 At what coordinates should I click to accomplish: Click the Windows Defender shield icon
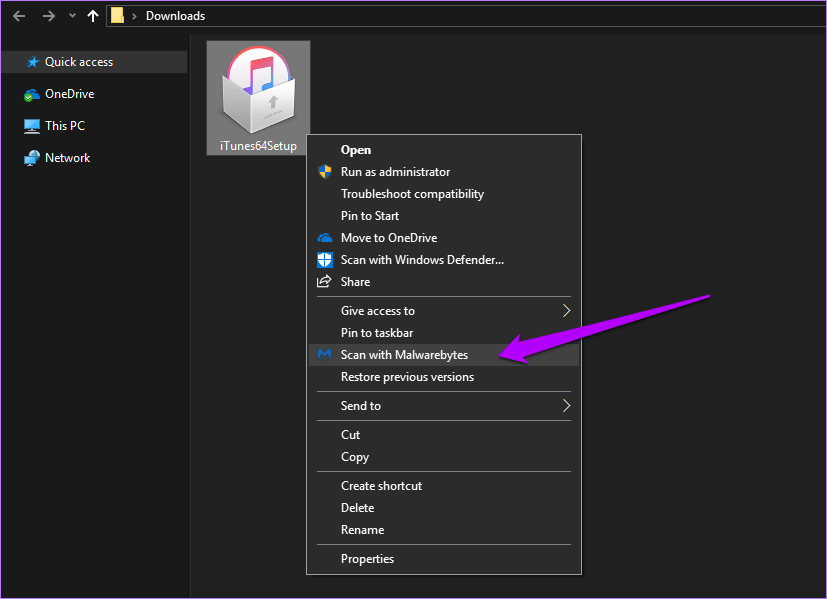click(325, 260)
